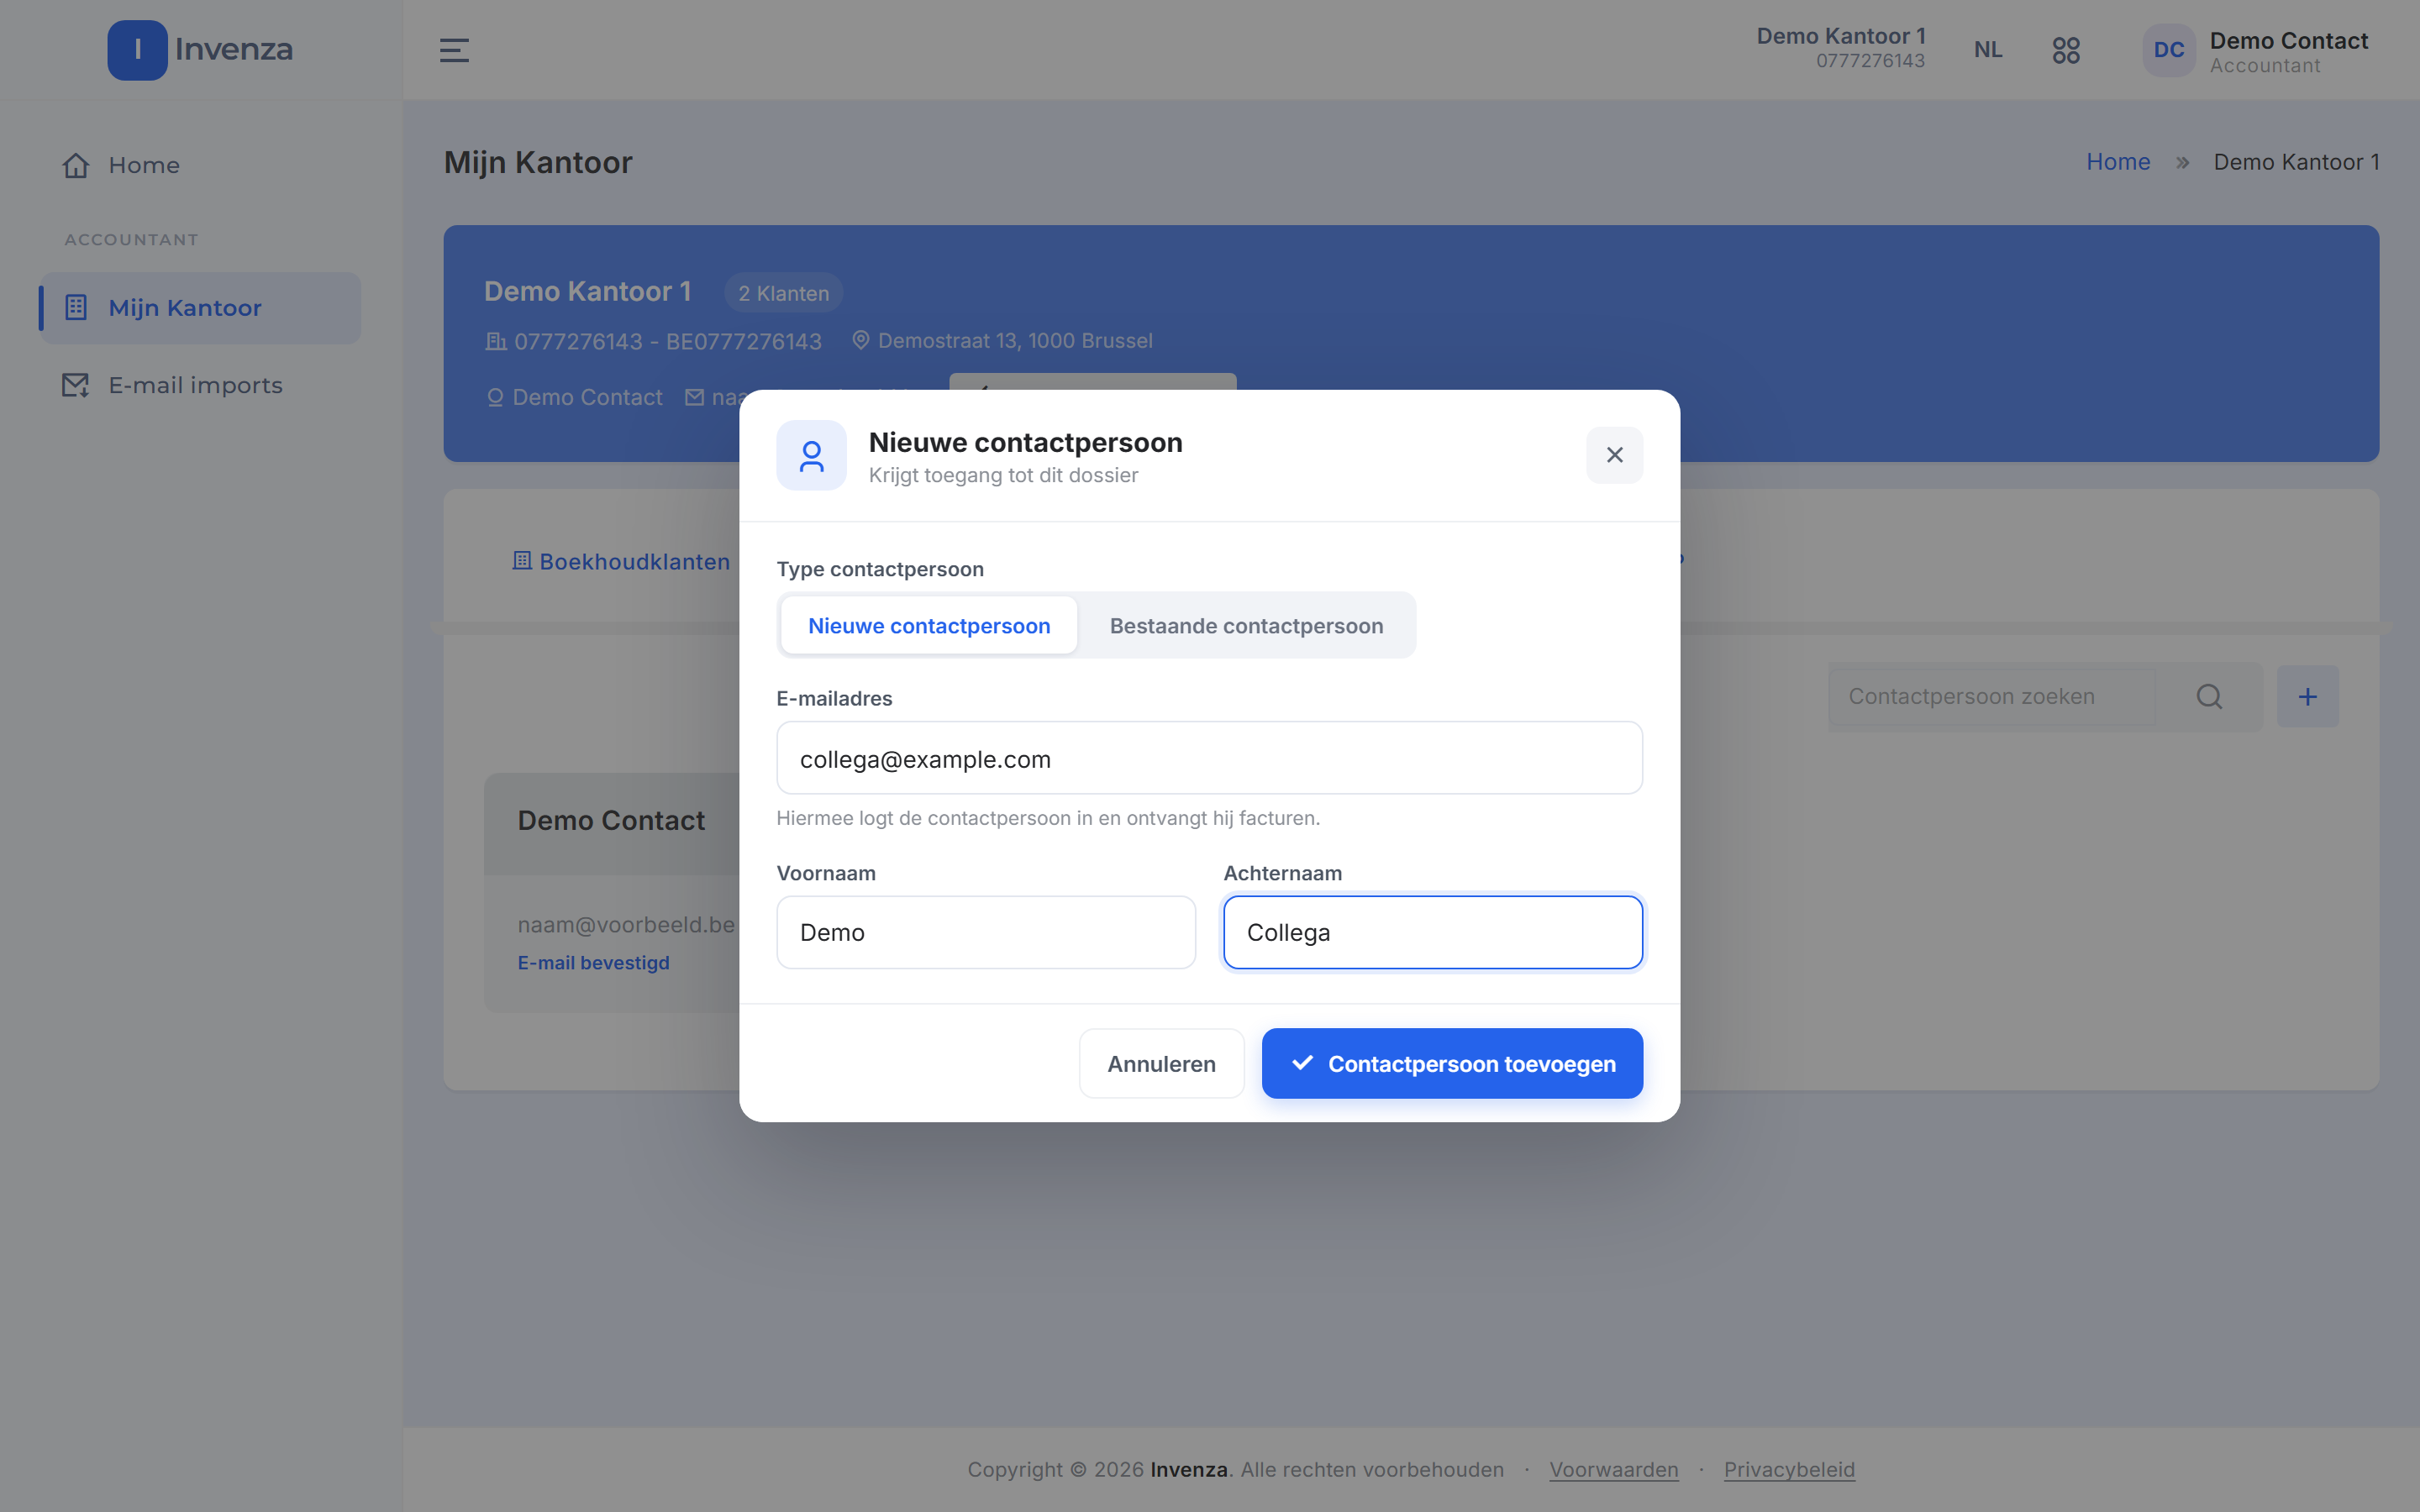Open Demo Contact Accountant profile menu
The height and width of the screenshot is (1512, 2420).
(x=2288, y=52)
